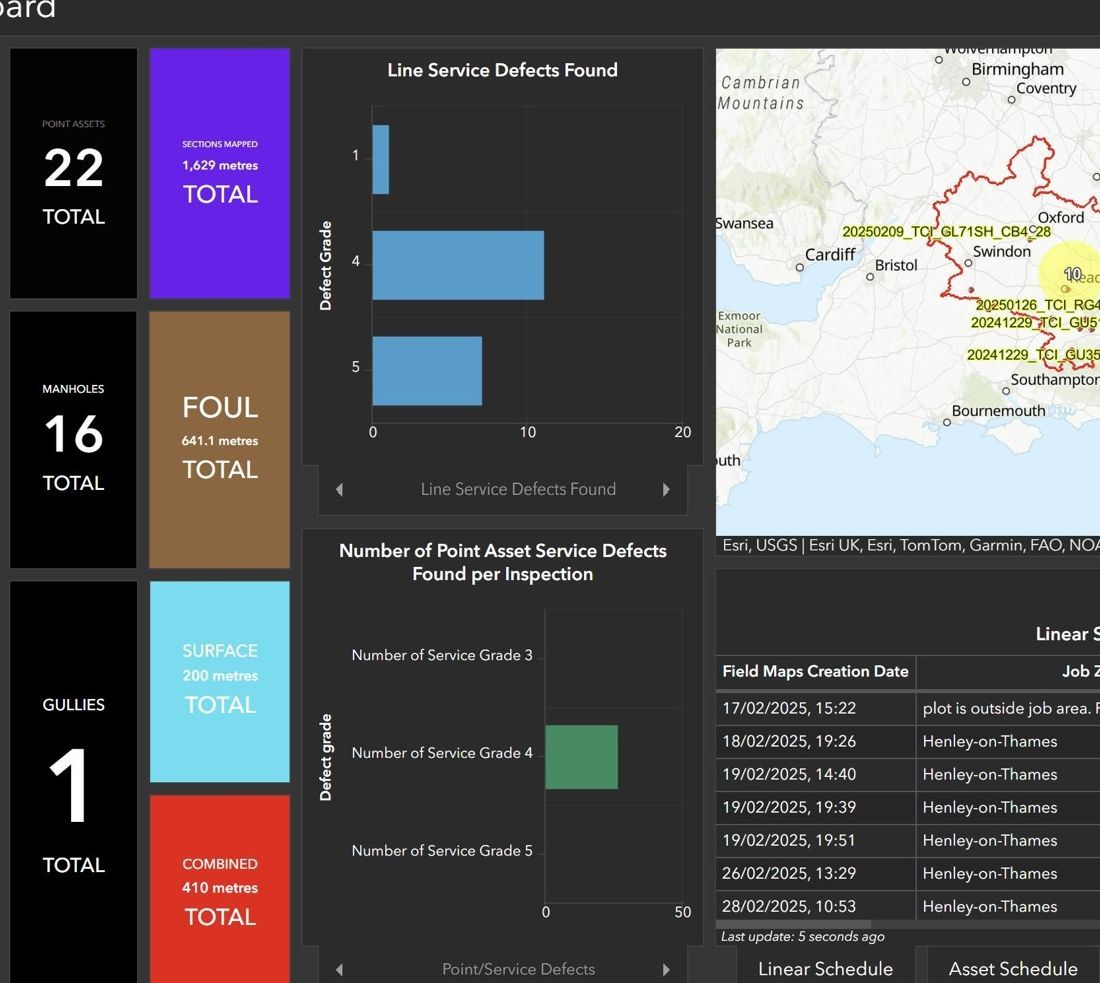Click the green Service Grade 4 bar

point(582,757)
